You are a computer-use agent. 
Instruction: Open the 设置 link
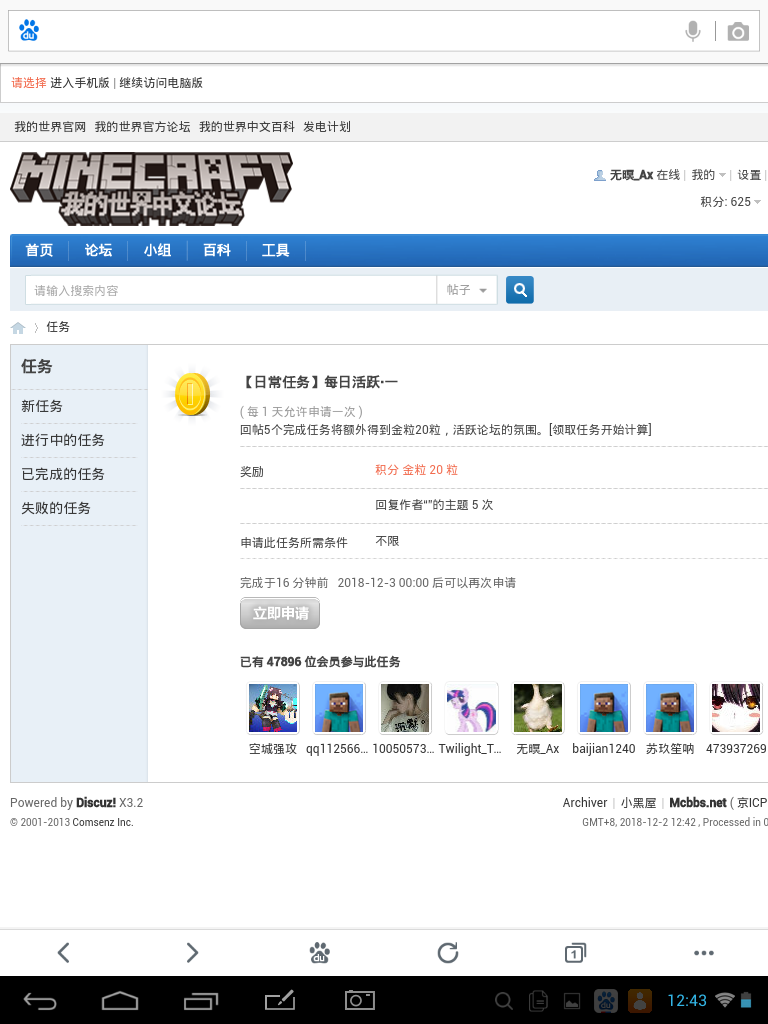tap(749, 175)
